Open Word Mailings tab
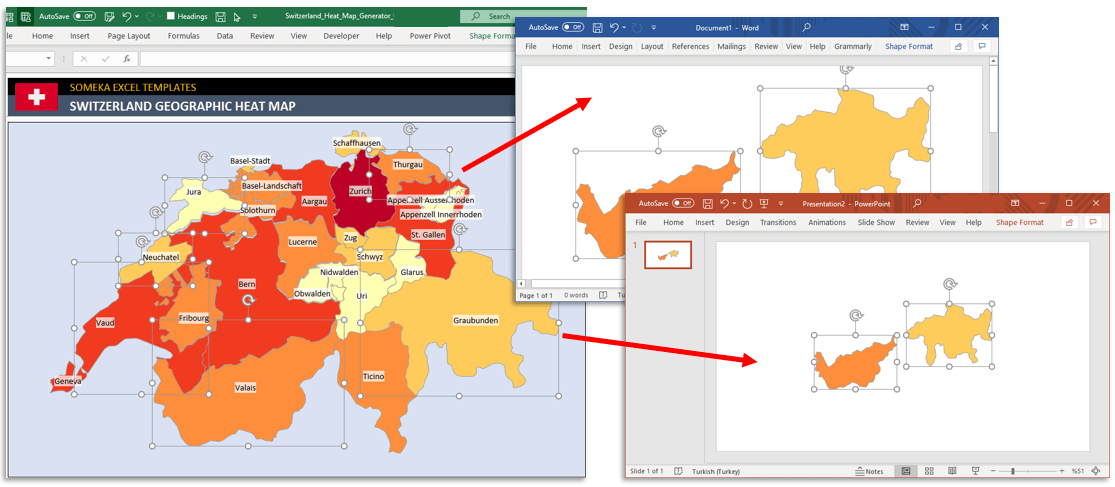This screenshot has height=487, width=1115. tap(731, 46)
